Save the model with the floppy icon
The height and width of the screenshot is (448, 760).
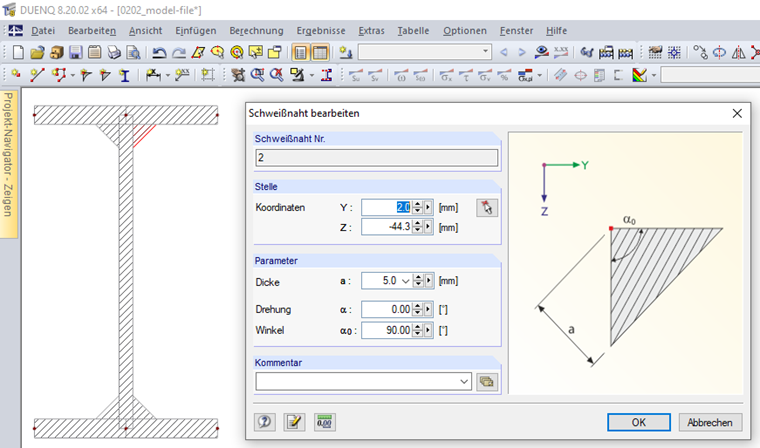(76, 52)
